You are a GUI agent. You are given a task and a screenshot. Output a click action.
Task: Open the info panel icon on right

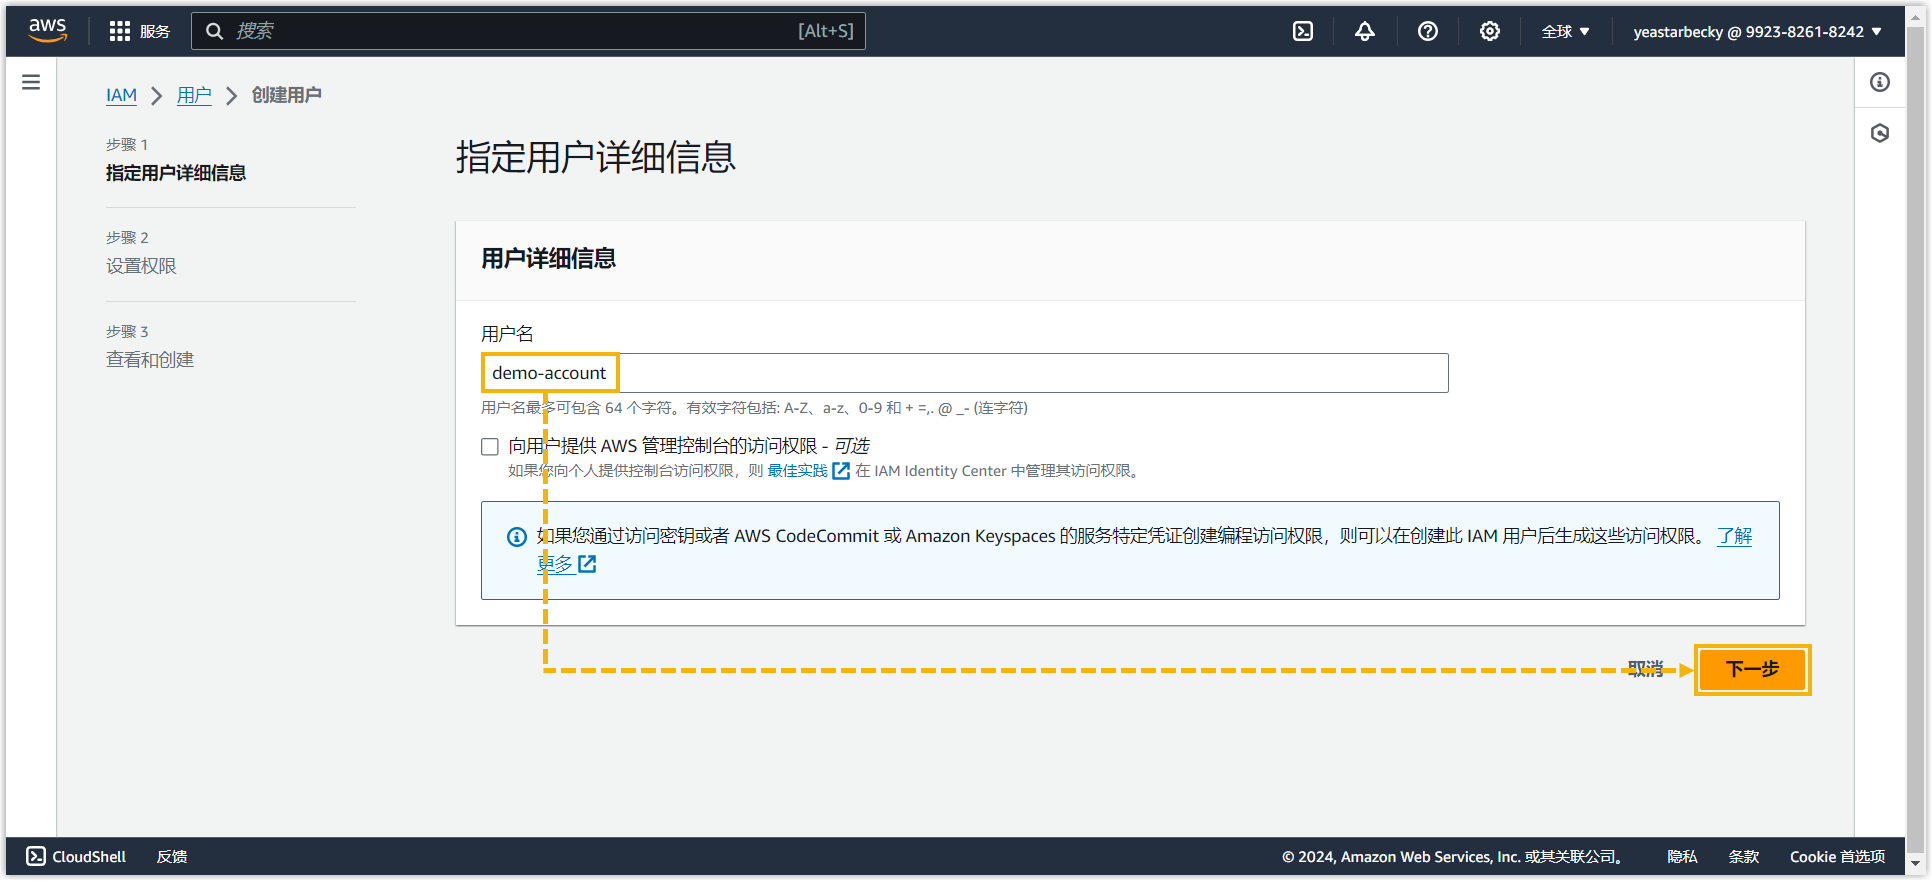(x=1880, y=82)
